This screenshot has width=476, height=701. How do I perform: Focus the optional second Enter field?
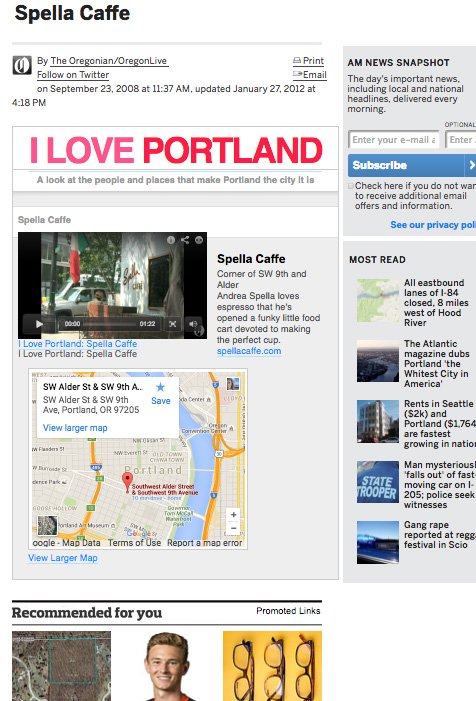(461, 140)
